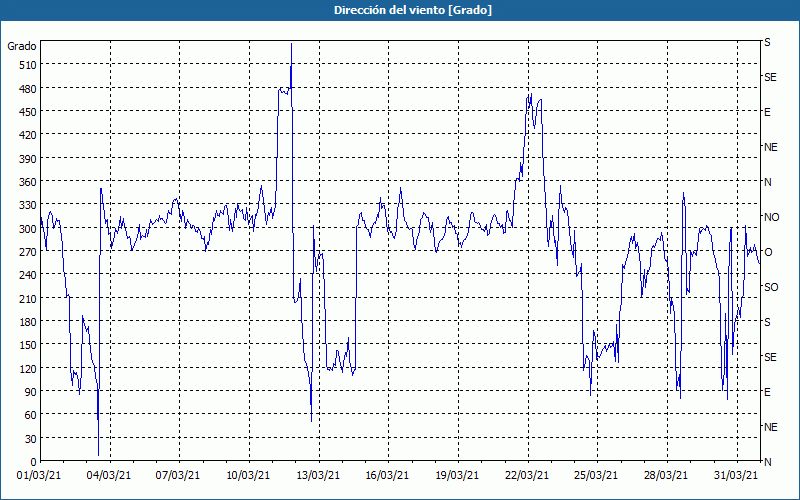Image resolution: width=800 pixels, height=500 pixels.
Task: Select the 13/03/21 x-axis date
Action: (318, 476)
